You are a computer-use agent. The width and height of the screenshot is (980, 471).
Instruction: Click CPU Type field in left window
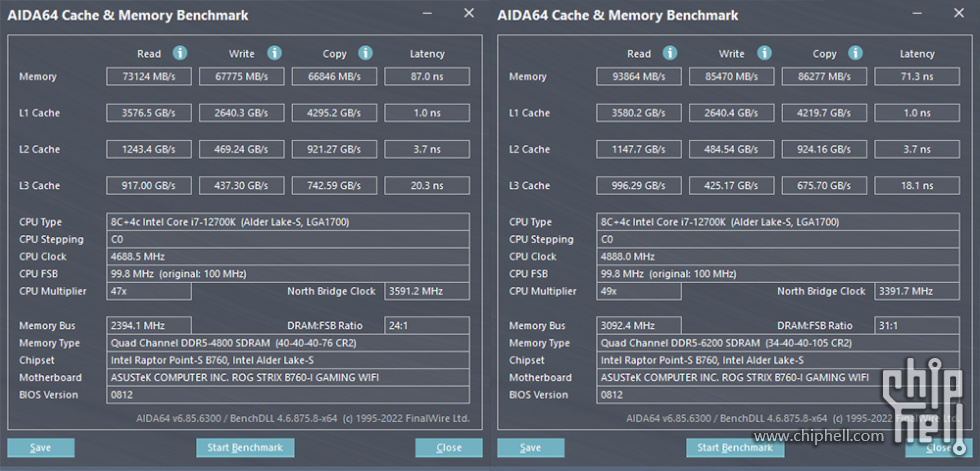tap(288, 222)
